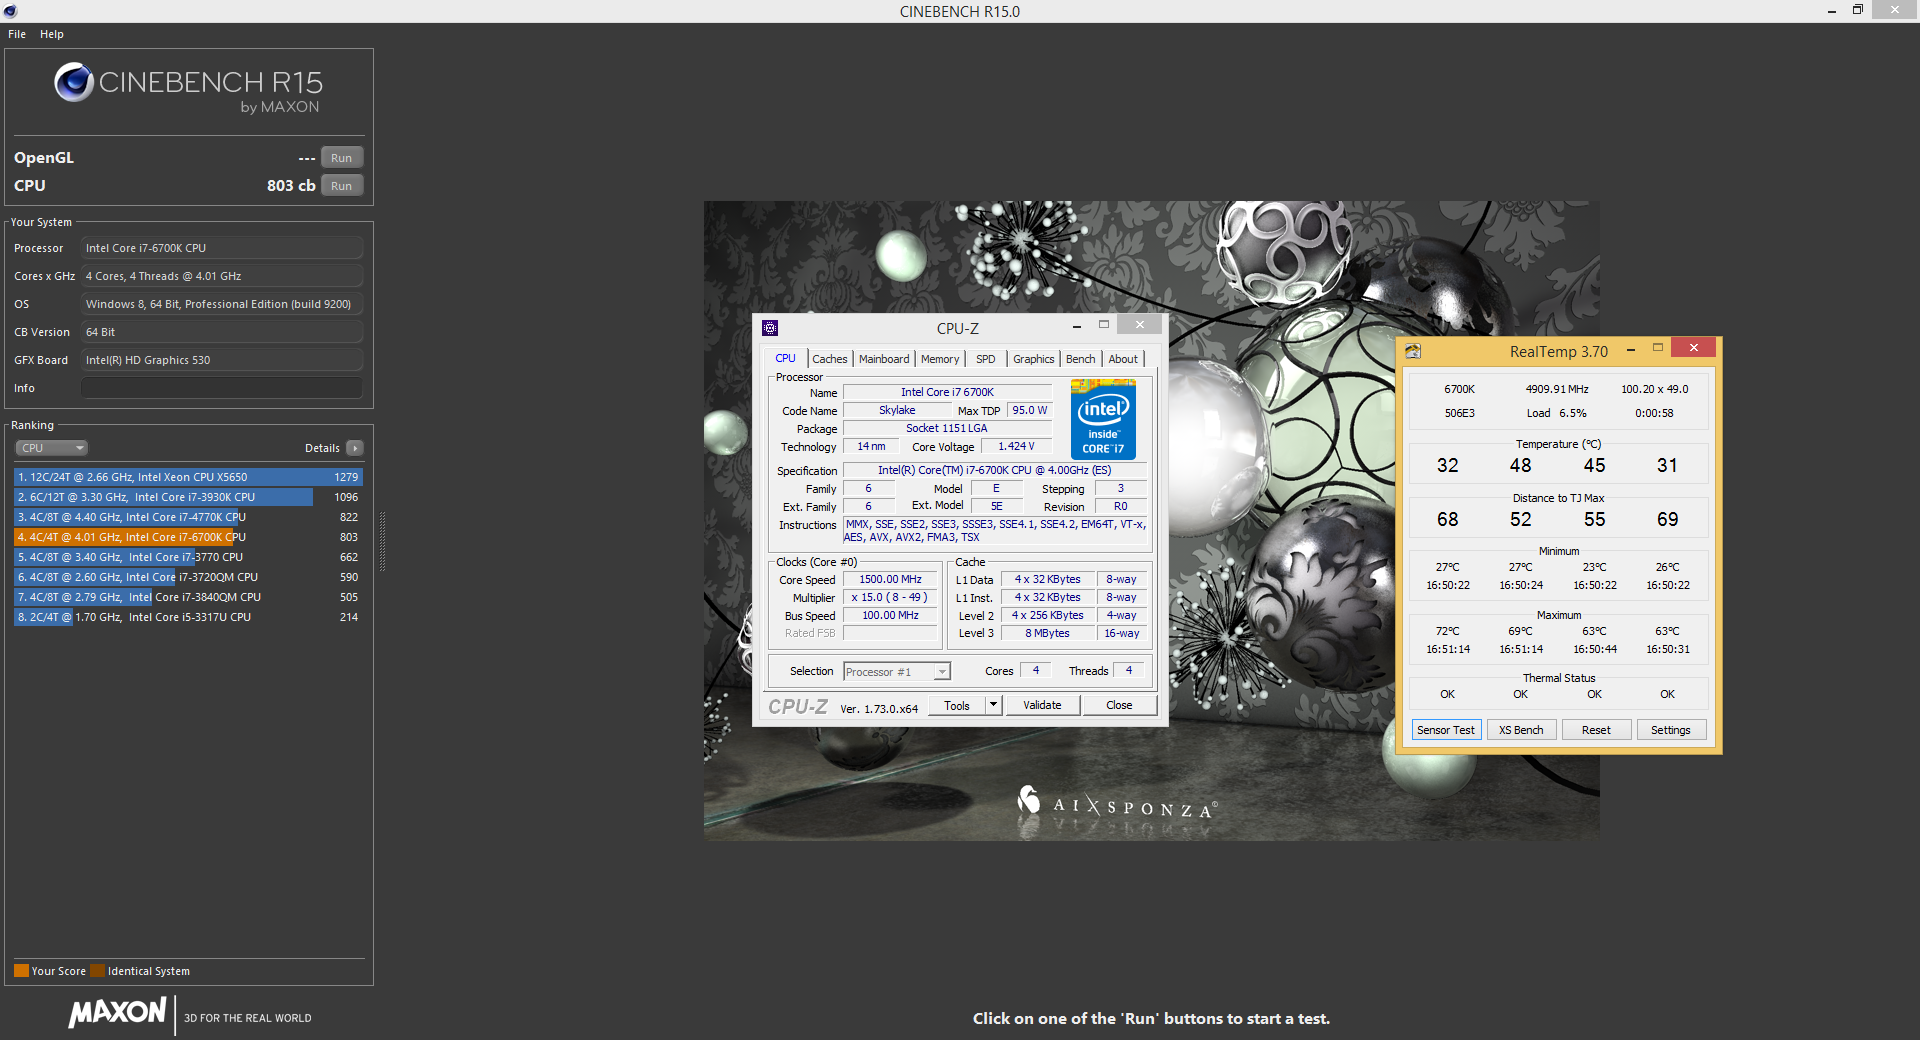The width and height of the screenshot is (1920, 1040).
Task: Click the panel splitter grip beside Ranking
Action: pos(382,540)
